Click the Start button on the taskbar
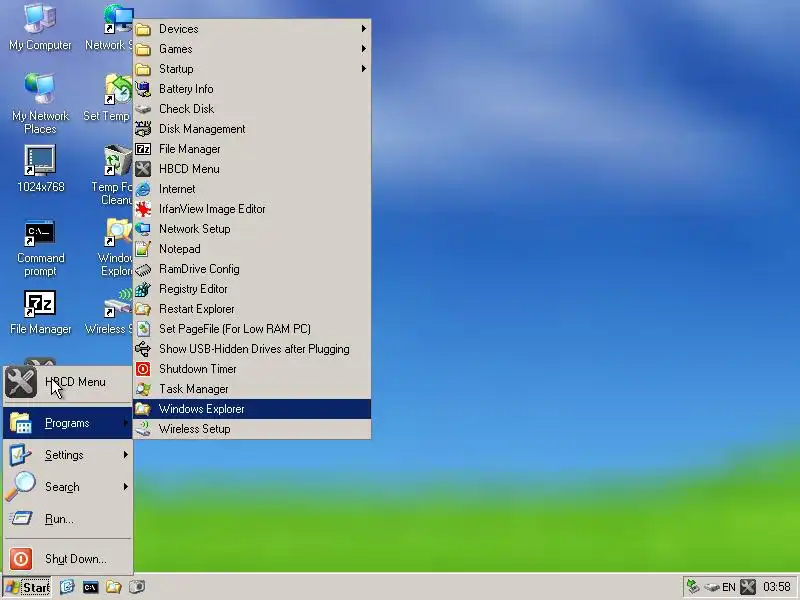The height and width of the screenshot is (600, 800). pyautogui.click(x=27, y=587)
